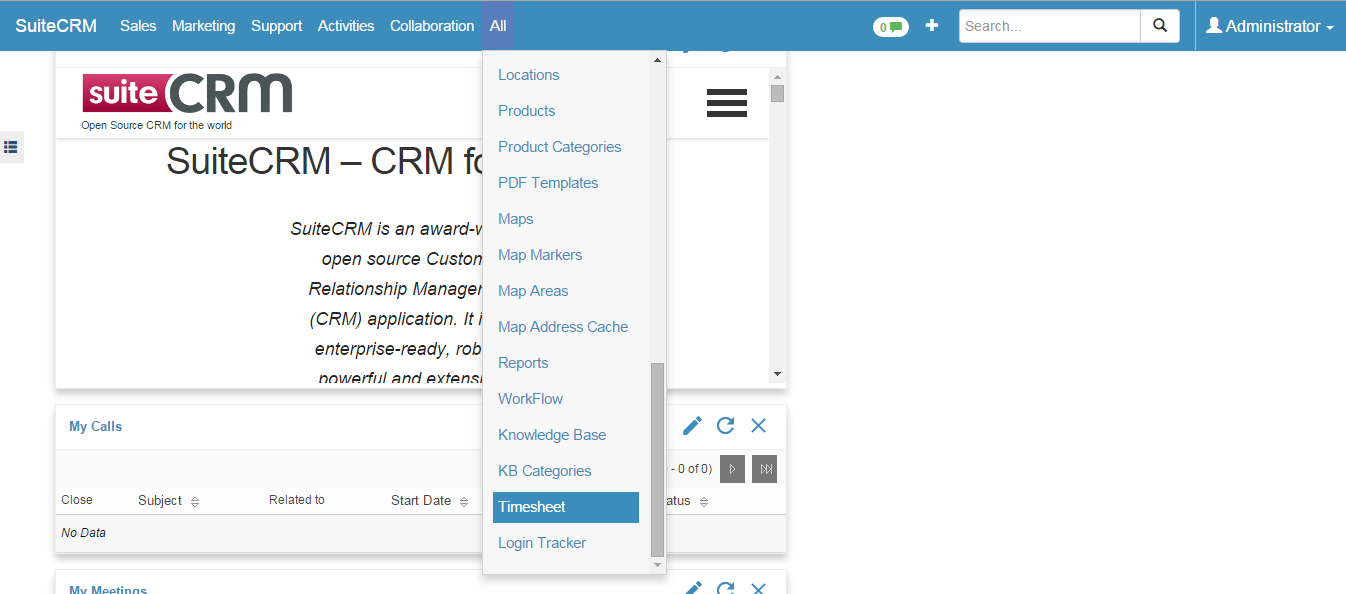Click the Related to column header
1346x594 pixels.
(x=297, y=500)
